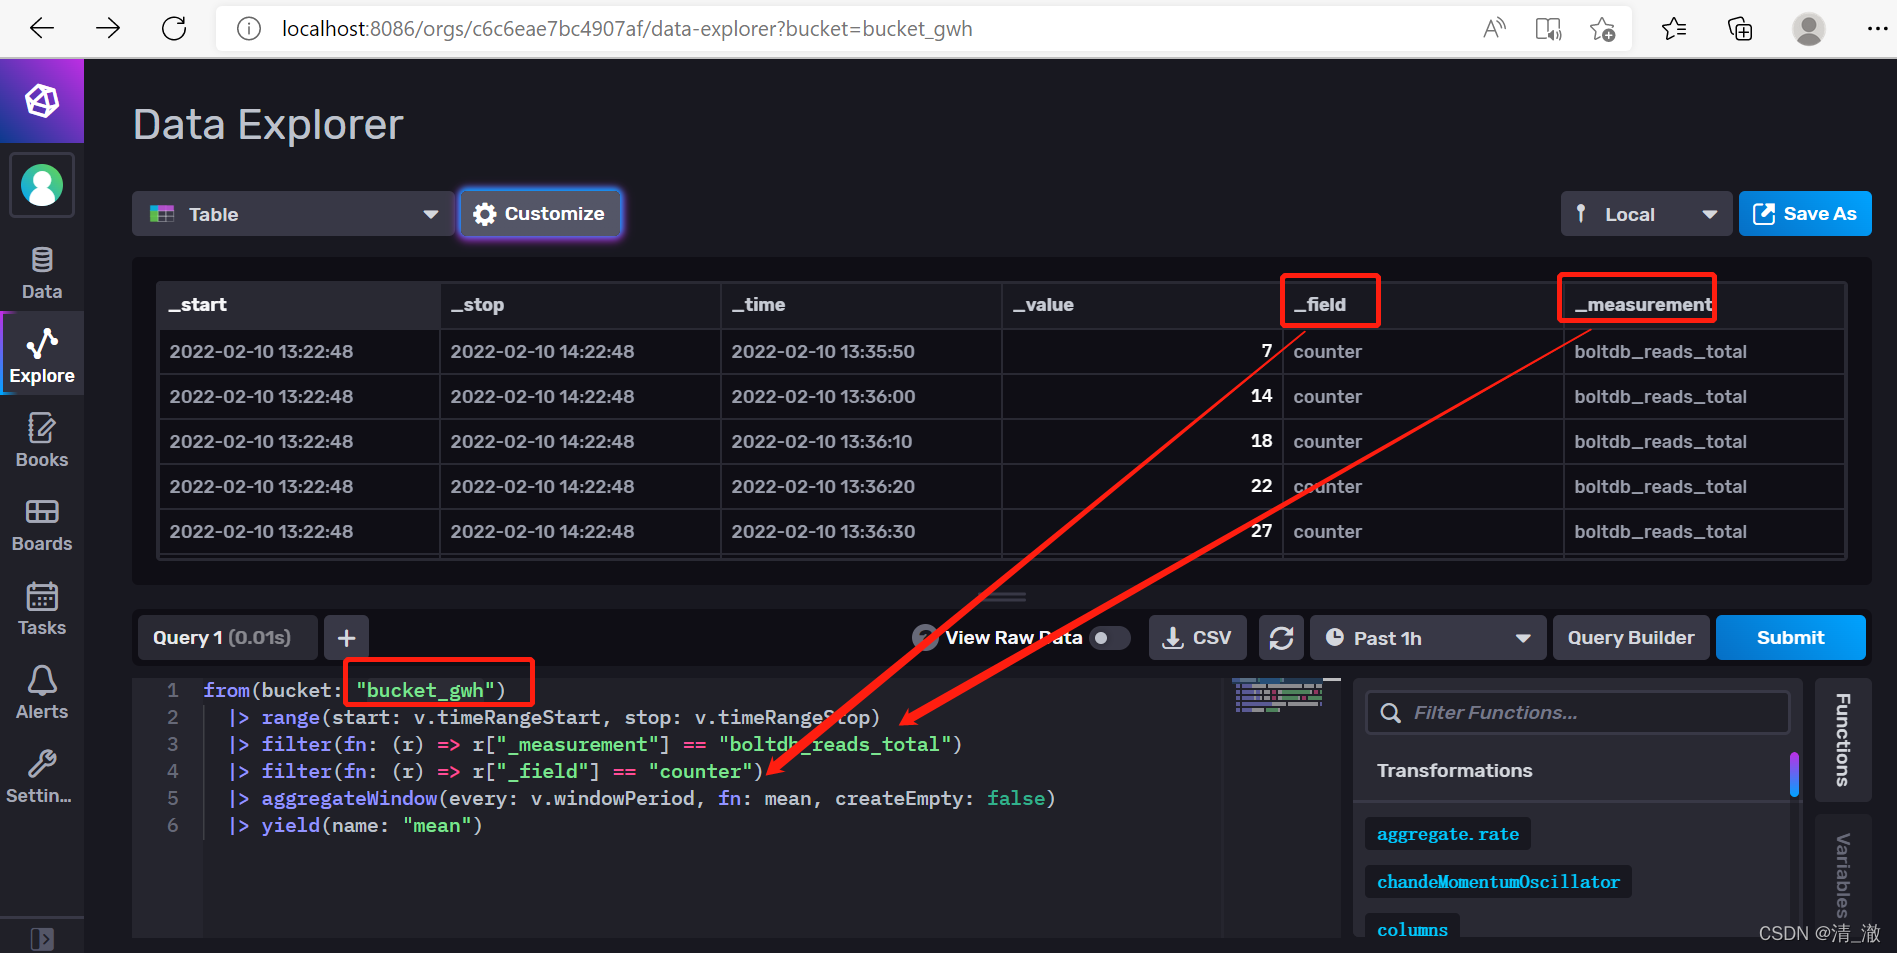Submit the Flux query
Image resolution: width=1897 pixels, height=953 pixels.
point(1789,637)
